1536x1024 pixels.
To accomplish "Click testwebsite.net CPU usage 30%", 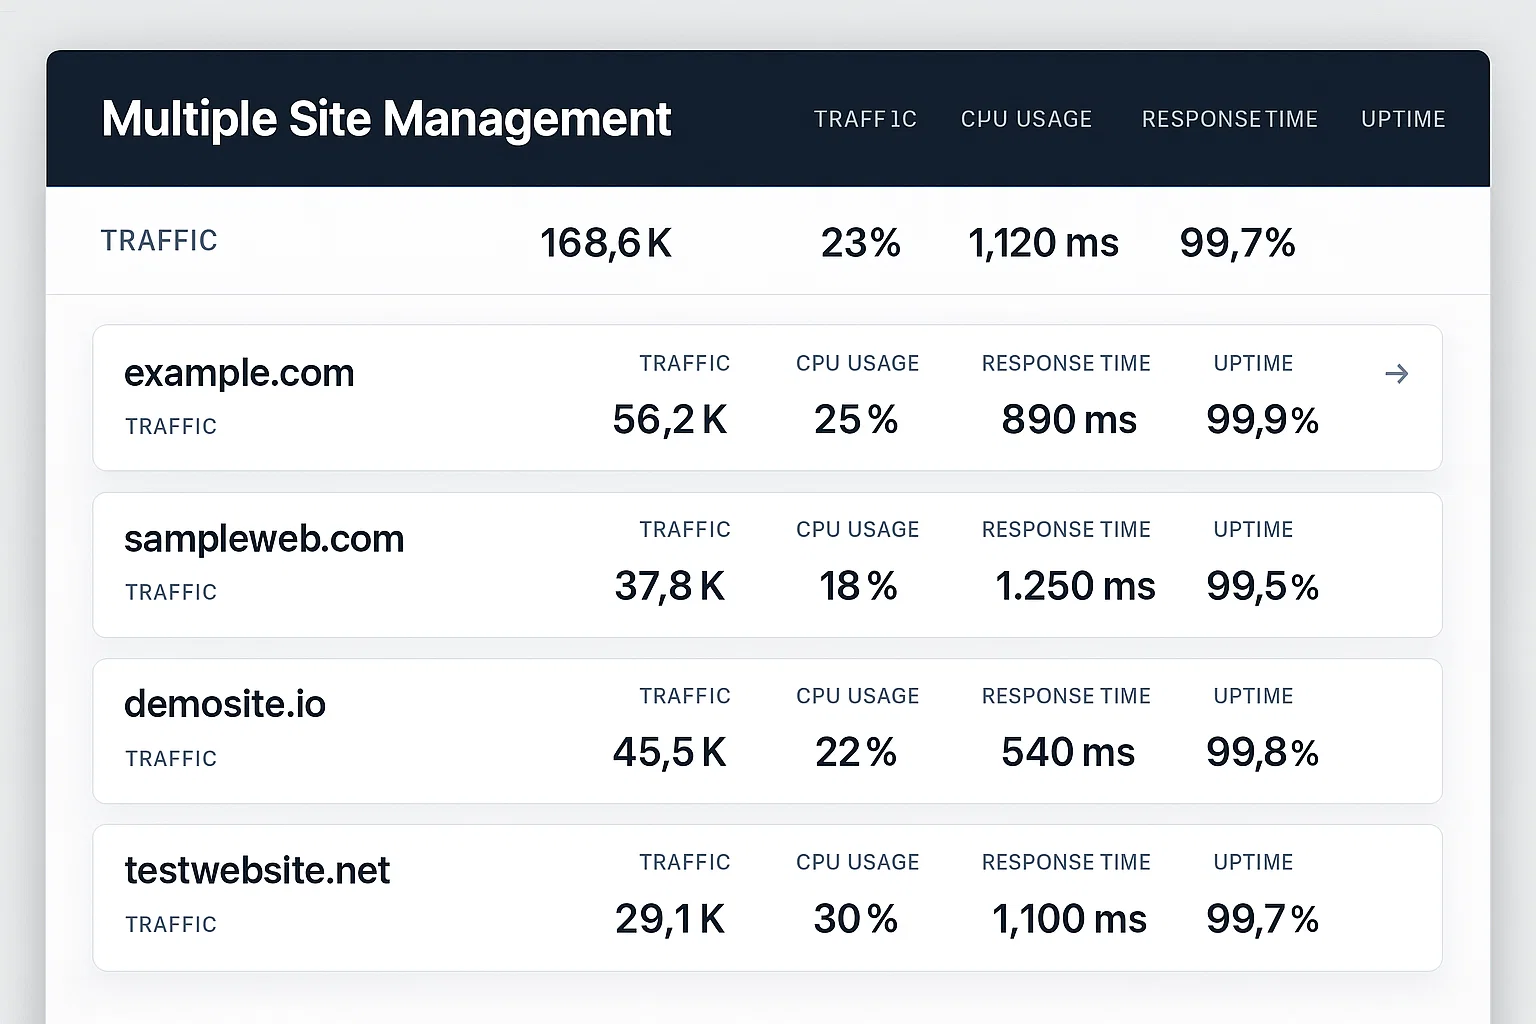I will coord(856,919).
